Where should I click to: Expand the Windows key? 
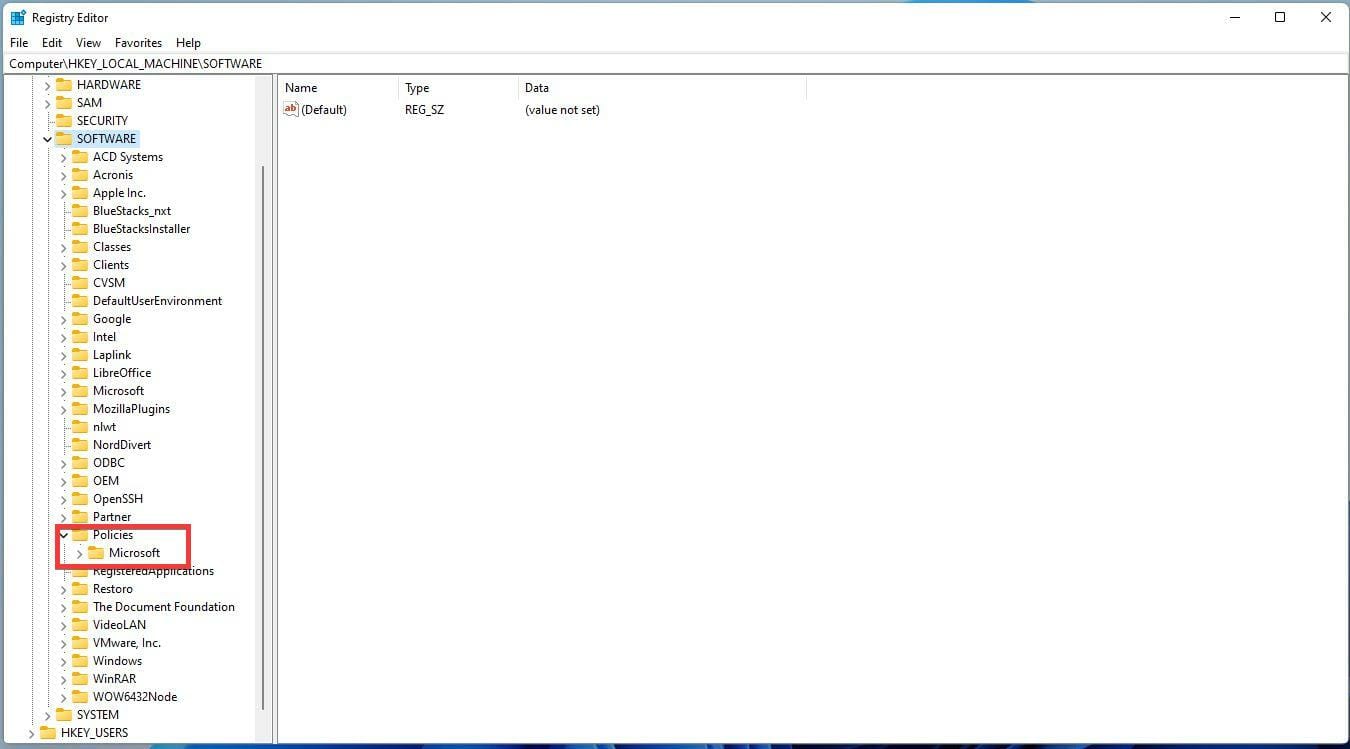click(x=63, y=661)
